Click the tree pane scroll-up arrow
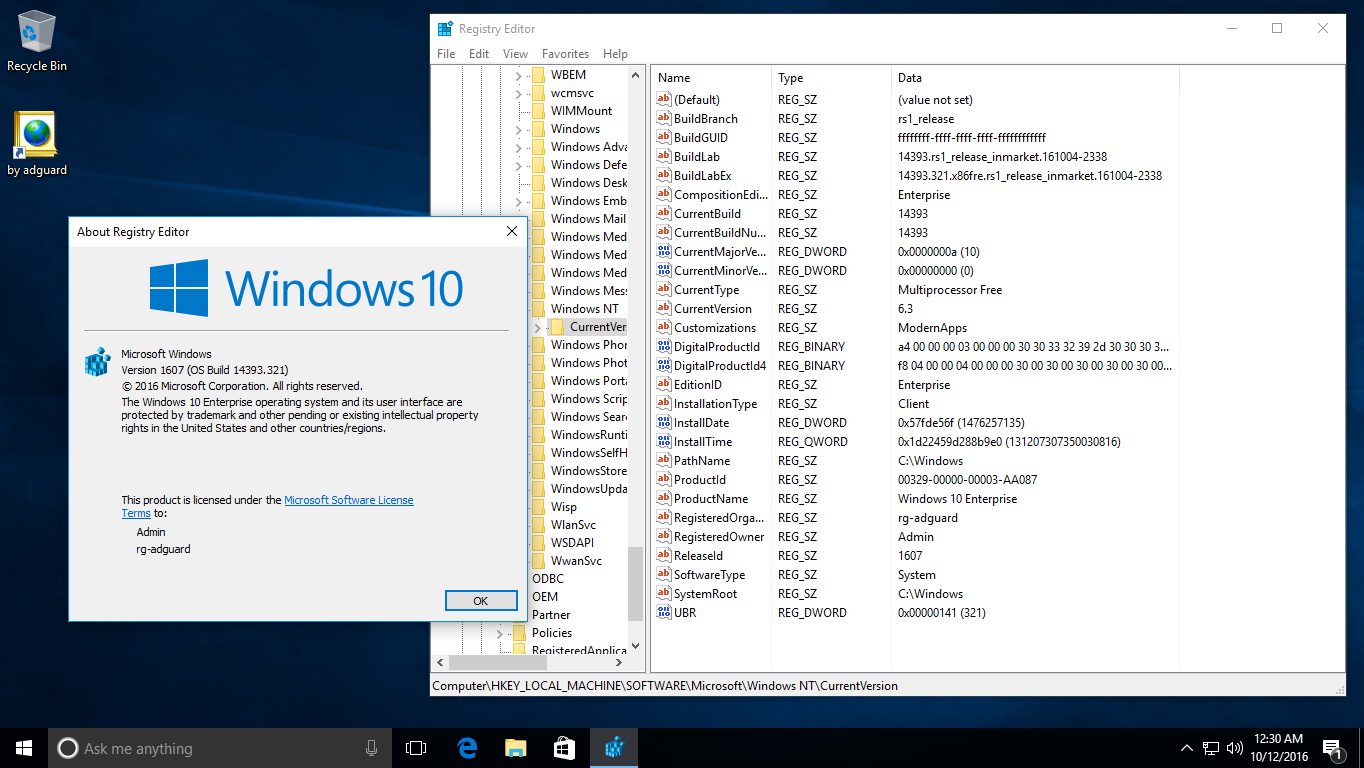This screenshot has width=1364, height=768. [x=636, y=75]
